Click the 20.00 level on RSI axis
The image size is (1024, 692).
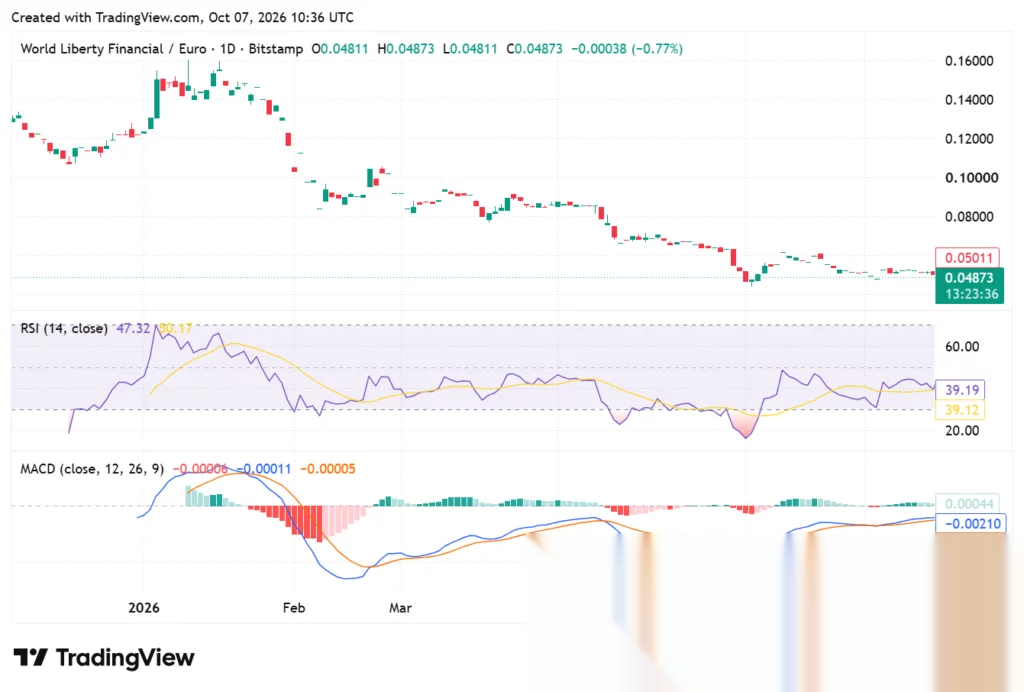962,430
